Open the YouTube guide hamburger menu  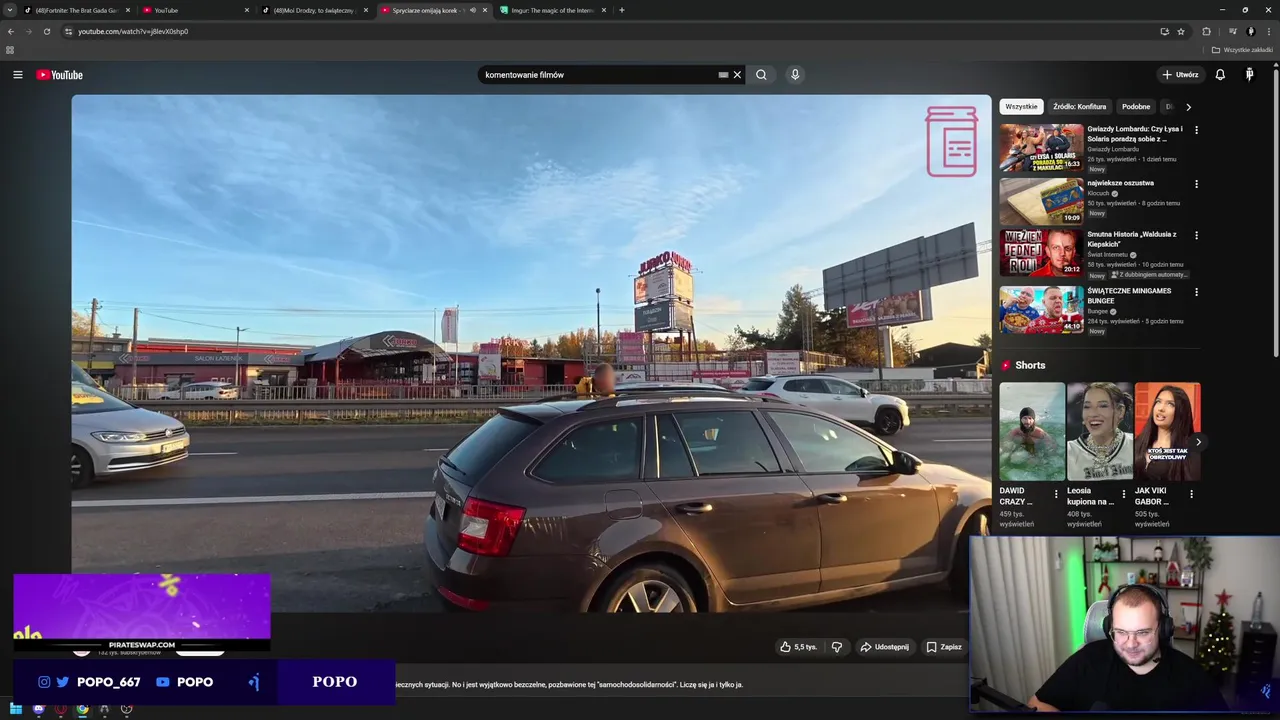17,75
